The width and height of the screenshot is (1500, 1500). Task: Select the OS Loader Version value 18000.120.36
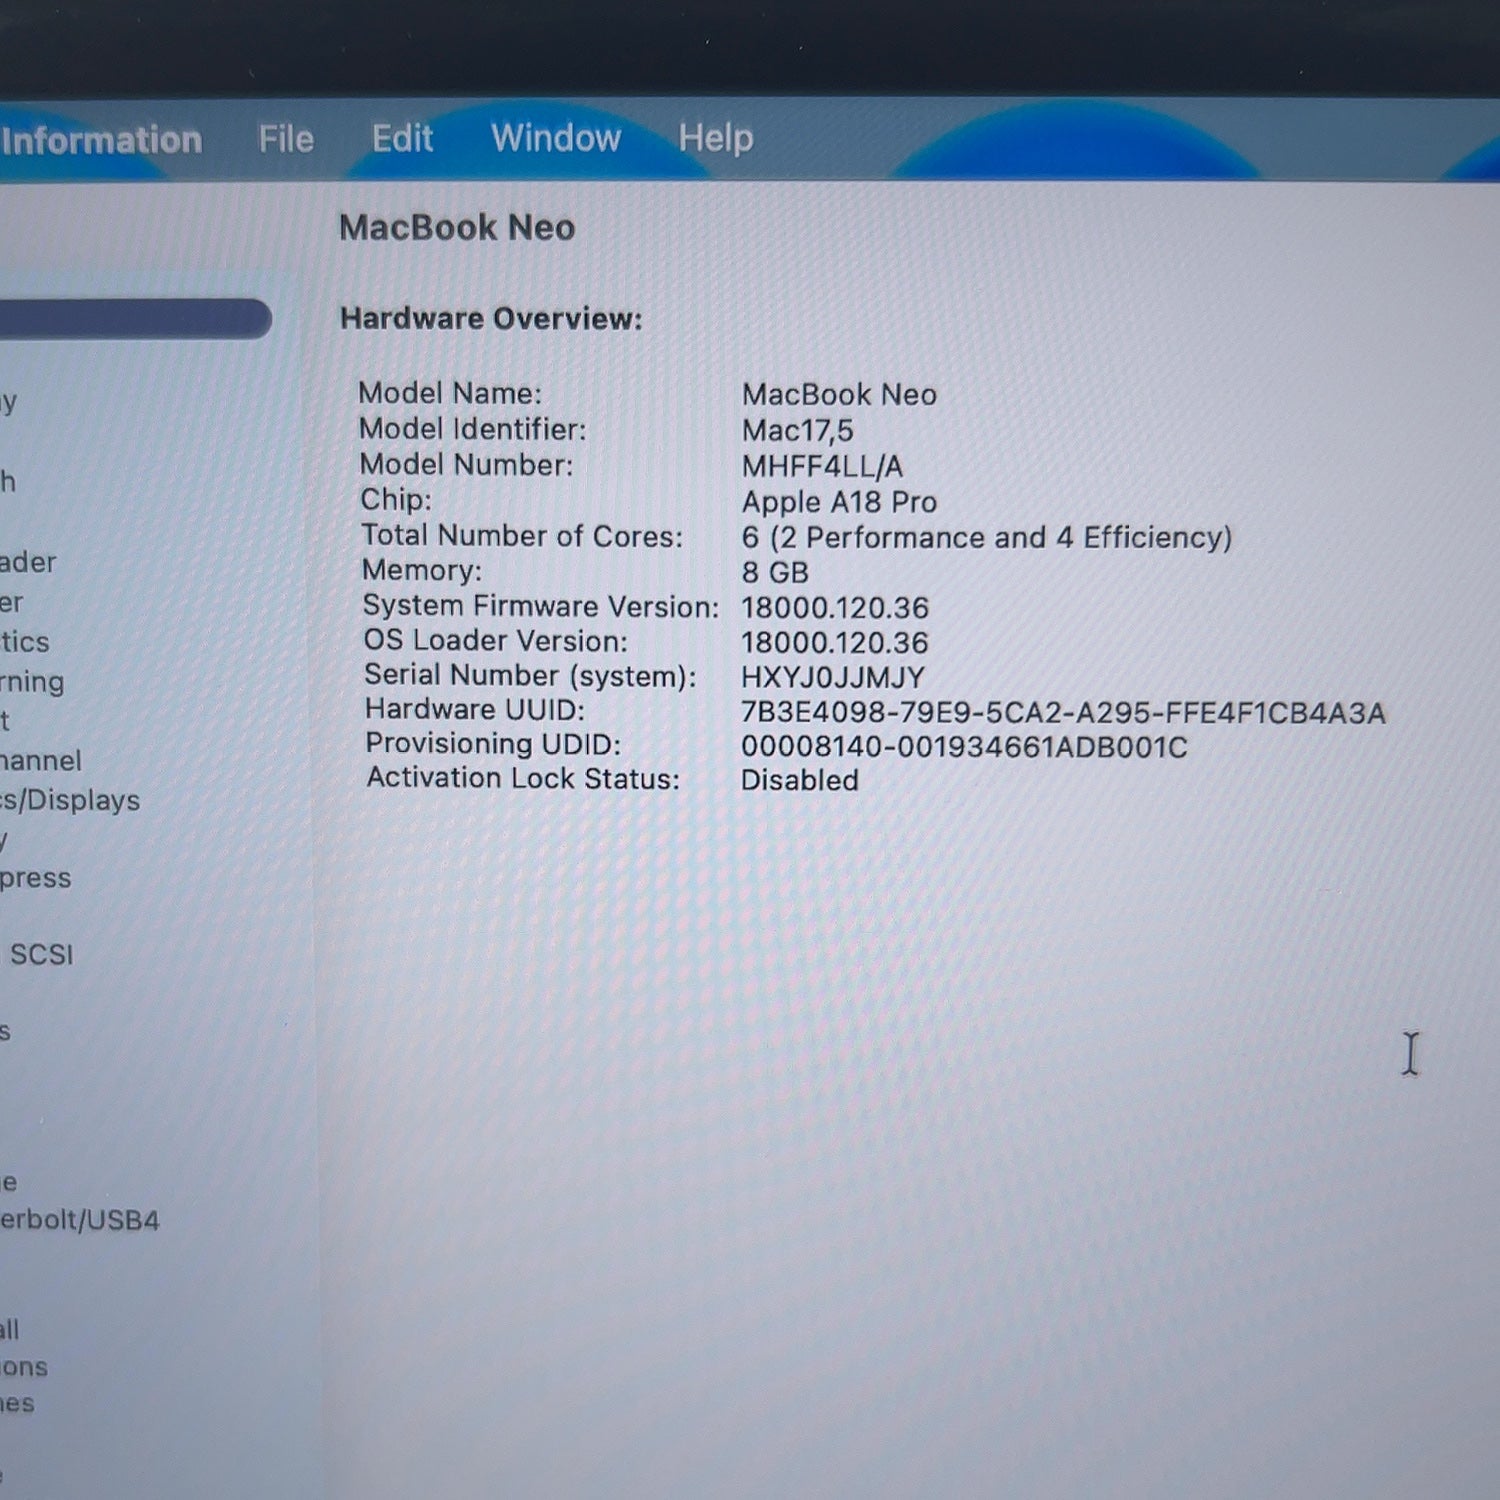tap(835, 643)
